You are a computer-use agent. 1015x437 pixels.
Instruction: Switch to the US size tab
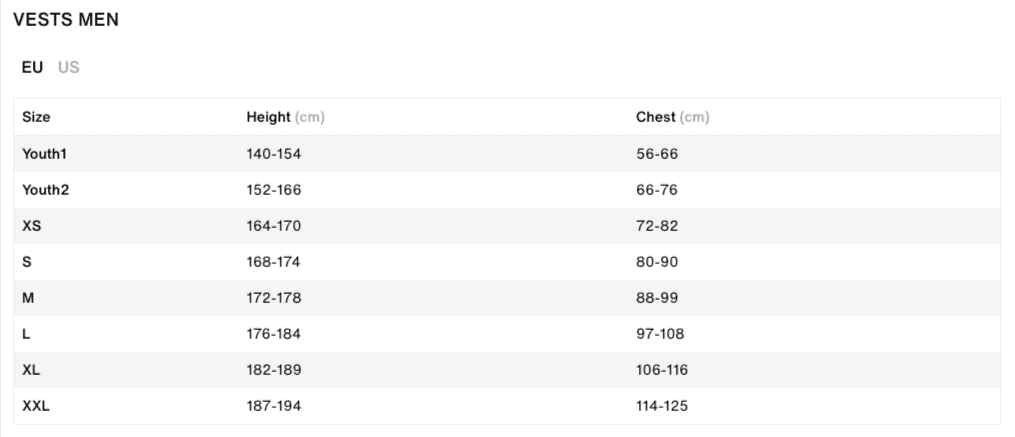point(69,67)
